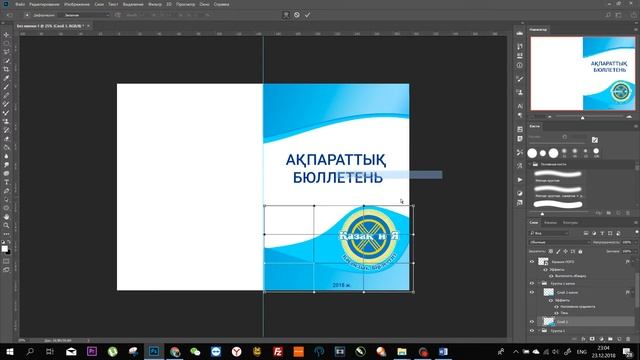Create a new layer icon
The image size is (640, 360).
pos(619,339)
